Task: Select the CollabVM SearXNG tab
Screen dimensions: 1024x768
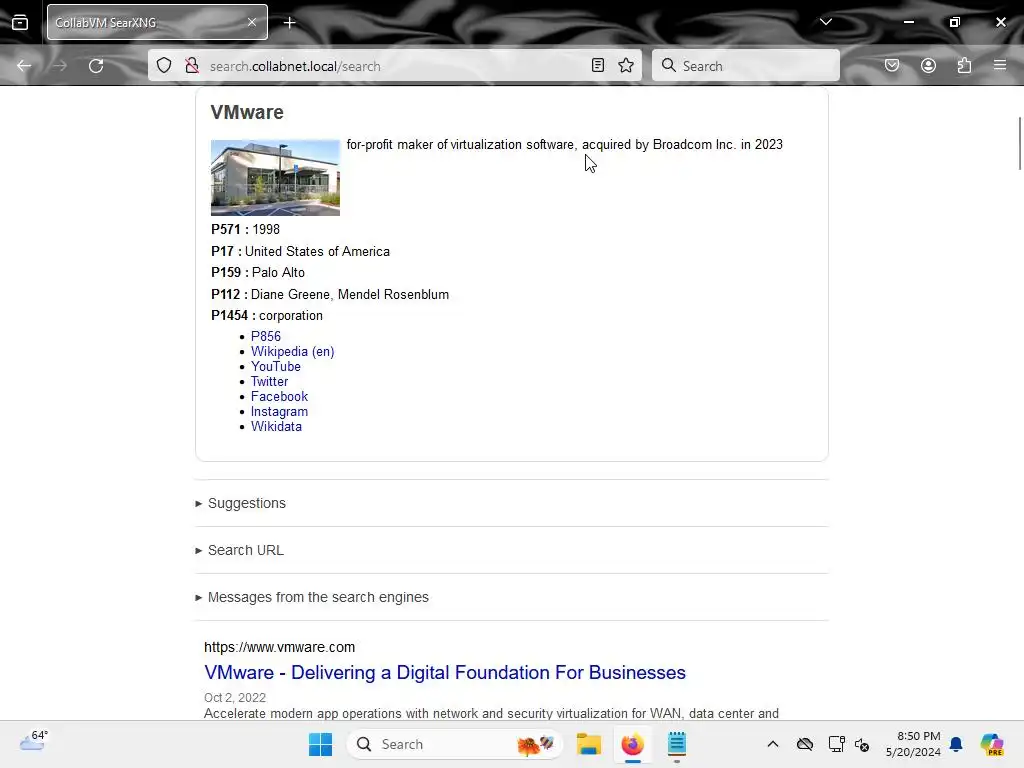Action: [157, 22]
